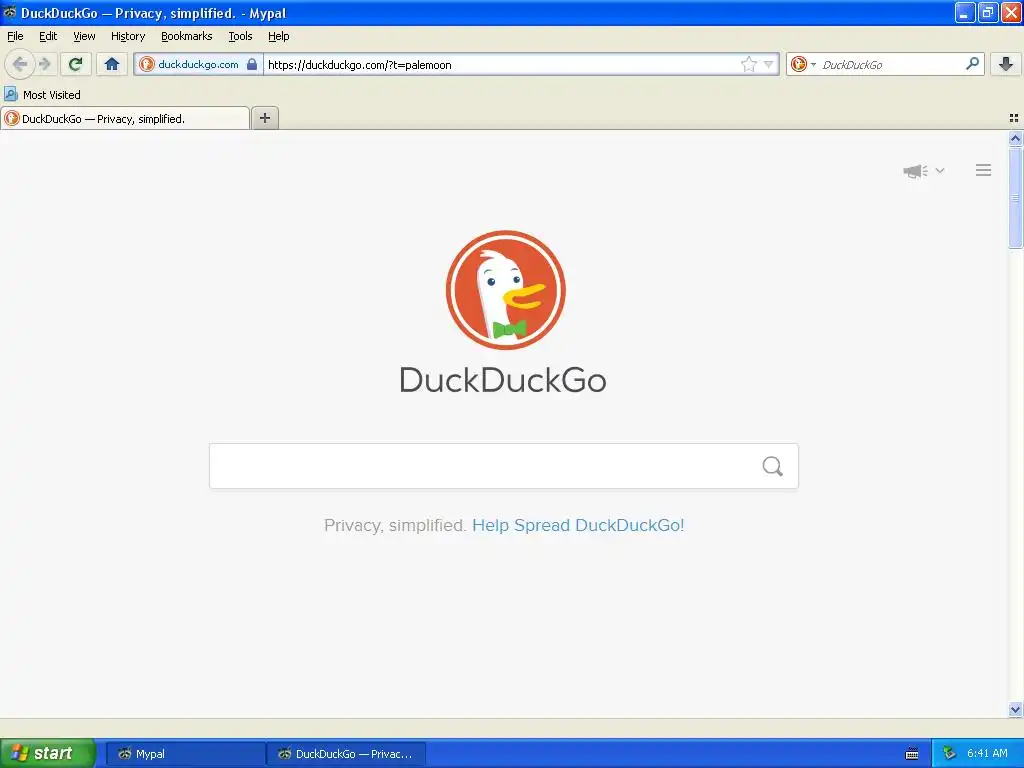Viewport: 1024px width, 768px height.
Task: Click the DuckDuckGo duck logo
Action: tap(505, 290)
